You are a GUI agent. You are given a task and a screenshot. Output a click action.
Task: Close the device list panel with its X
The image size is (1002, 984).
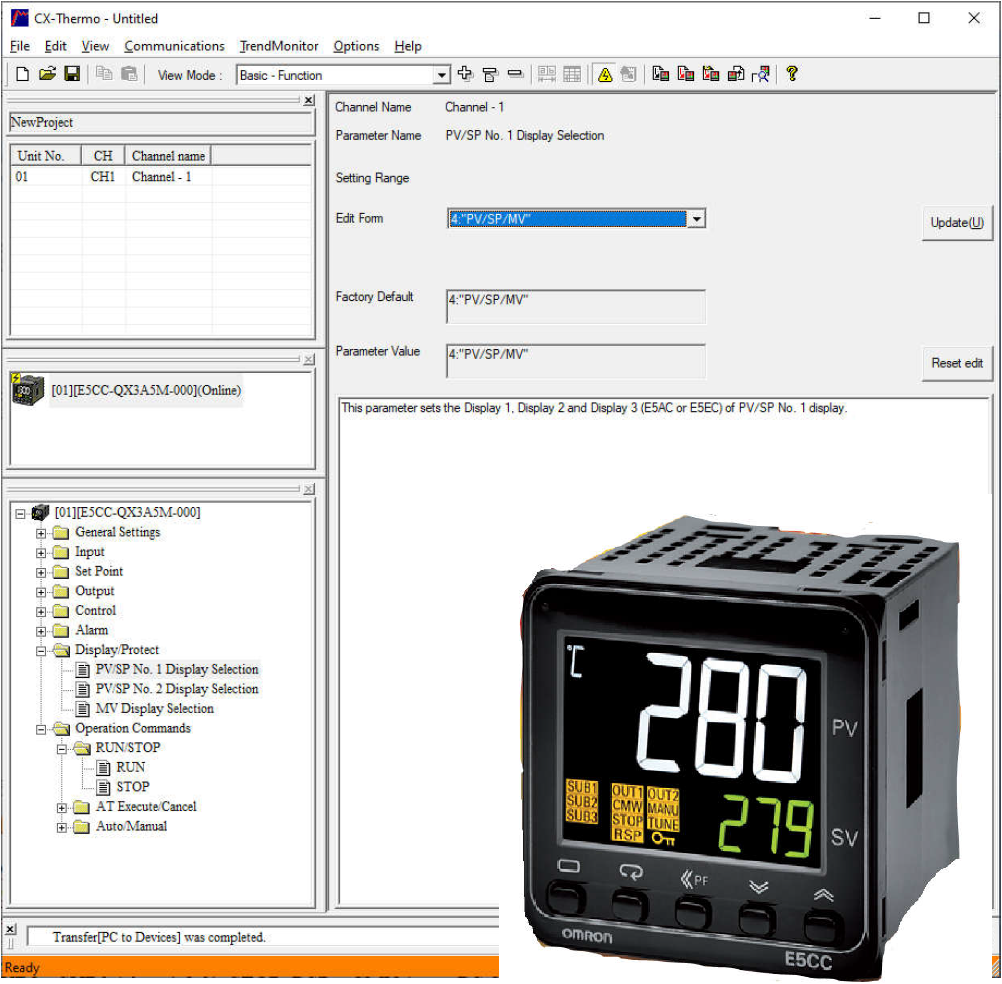coord(309,360)
